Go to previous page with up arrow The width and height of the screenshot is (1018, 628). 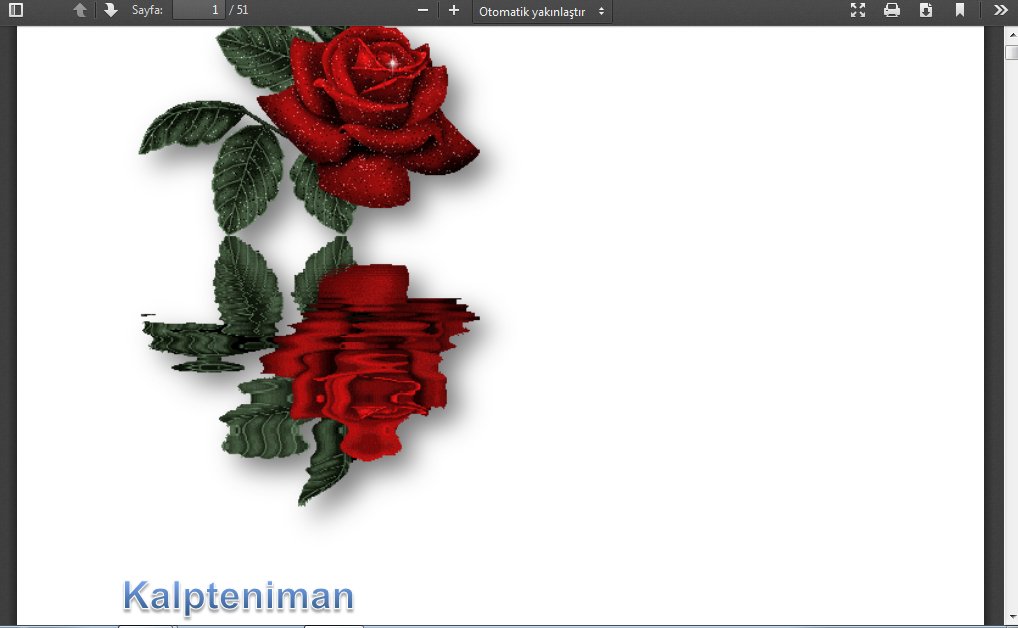coord(80,10)
